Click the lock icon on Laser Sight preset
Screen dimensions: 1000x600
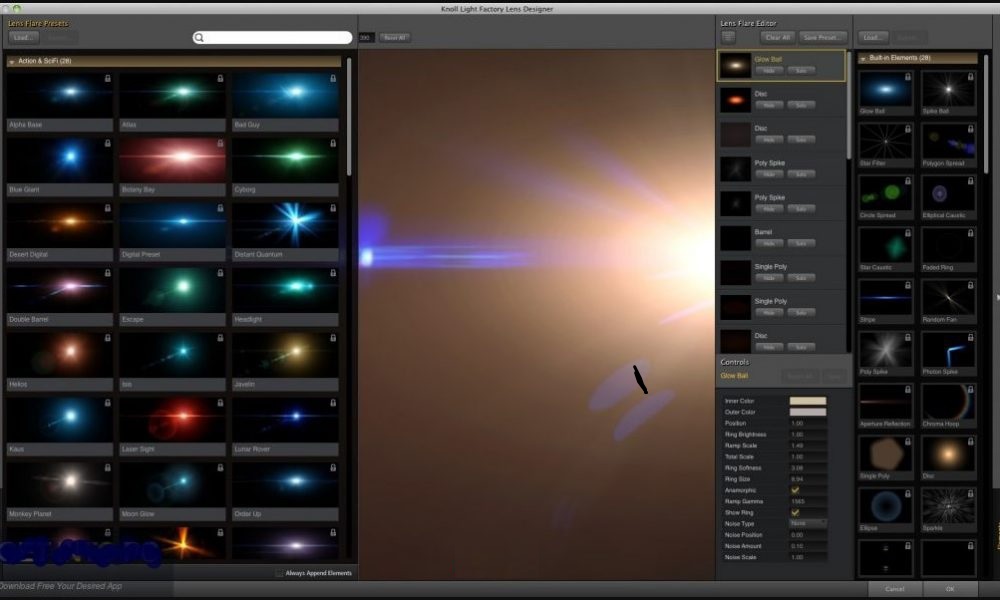click(220, 403)
